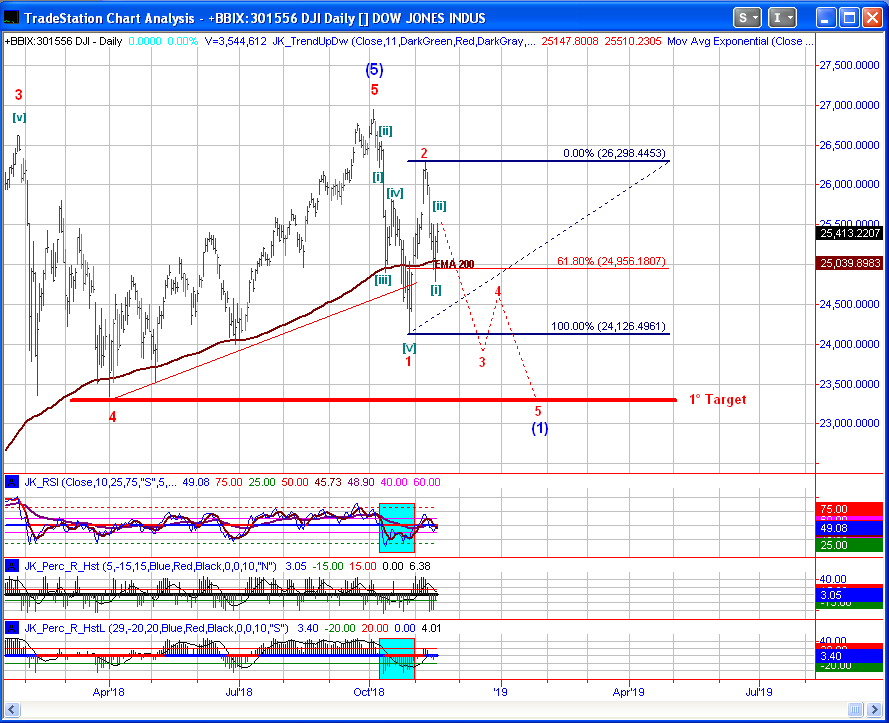
Task: Click the scroll-left arrow of the chart scrollbar
Action: 12,709
